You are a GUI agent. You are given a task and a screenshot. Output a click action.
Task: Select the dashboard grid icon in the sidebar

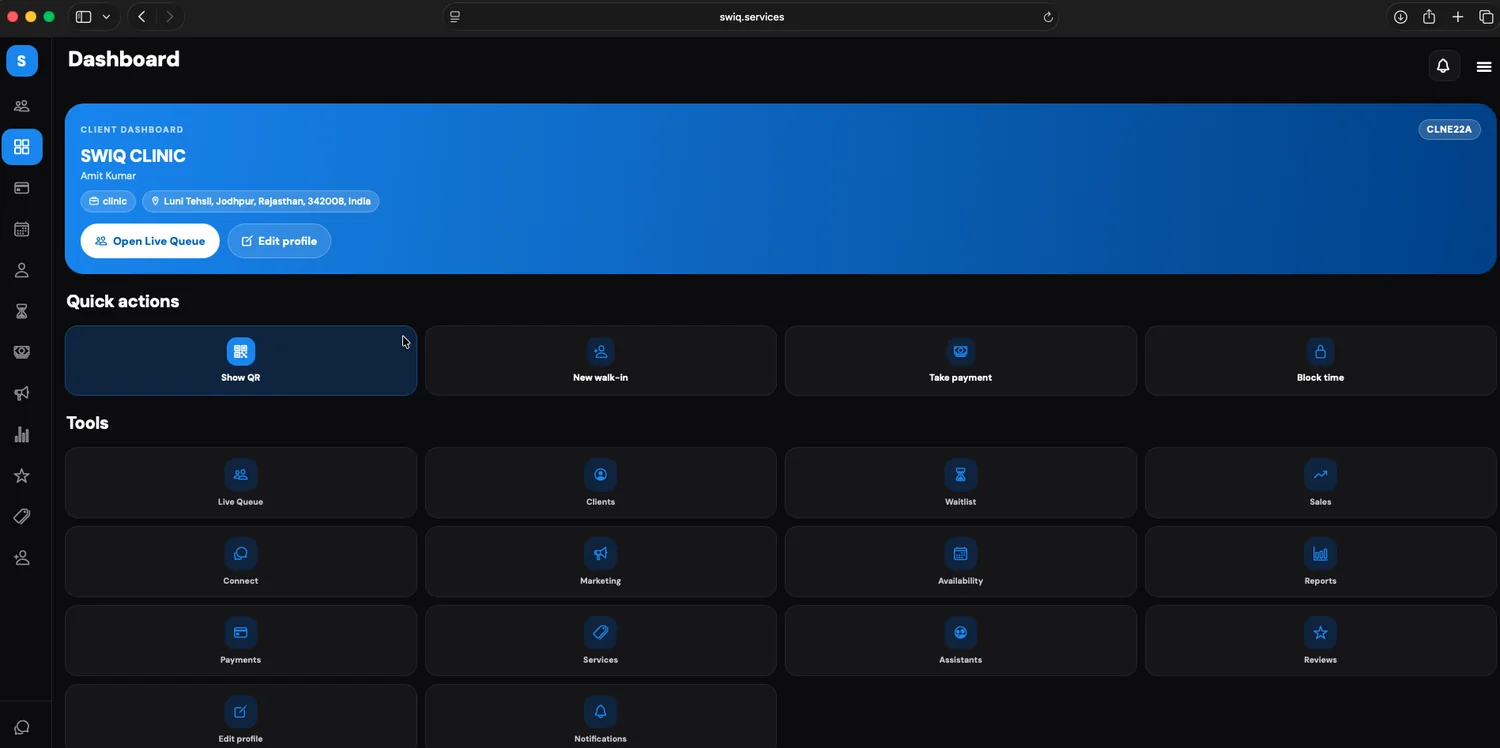(22, 147)
